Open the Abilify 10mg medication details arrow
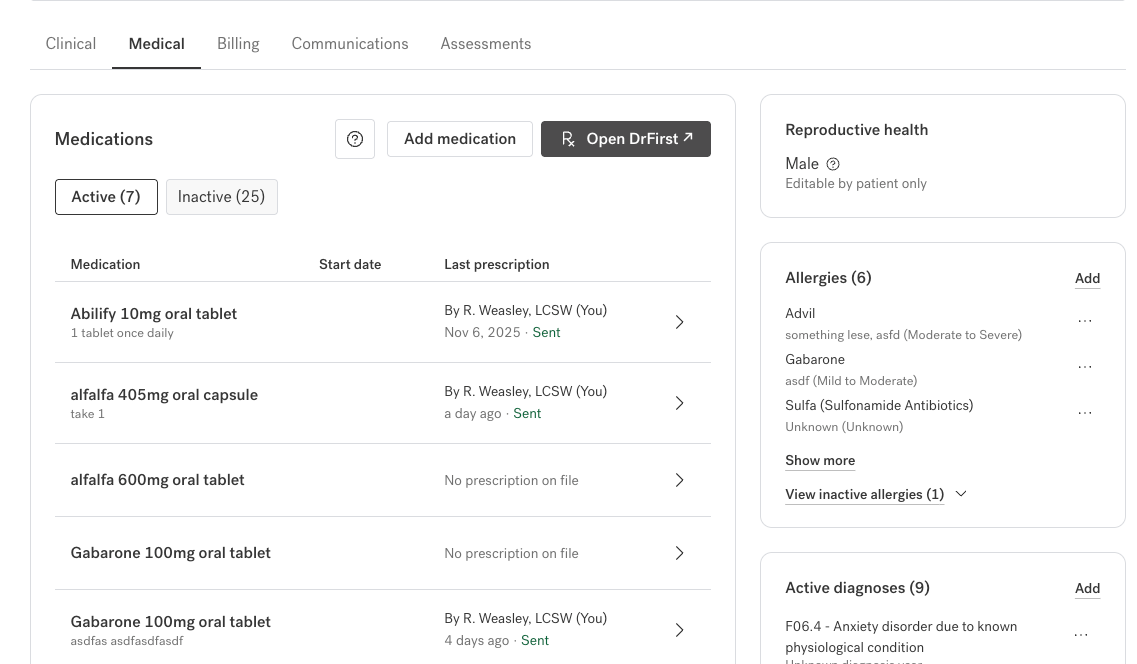Image resolution: width=1137 pixels, height=664 pixels. click(679, 322)
